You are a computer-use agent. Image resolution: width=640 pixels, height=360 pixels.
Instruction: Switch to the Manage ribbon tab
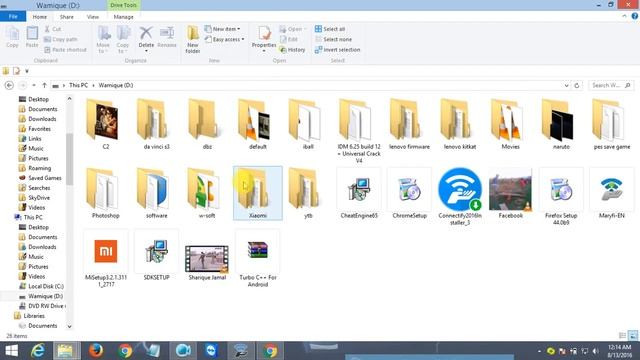(123, 17)
